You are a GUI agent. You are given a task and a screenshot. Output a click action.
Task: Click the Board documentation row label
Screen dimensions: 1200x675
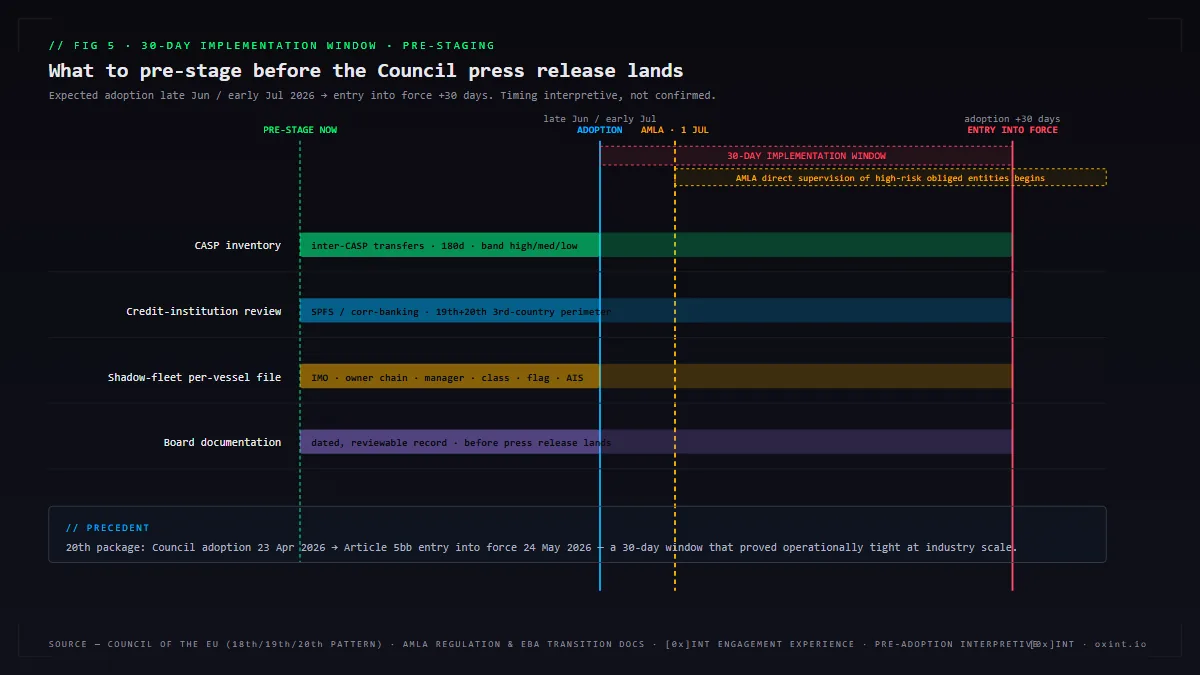[x=223, y=443]
